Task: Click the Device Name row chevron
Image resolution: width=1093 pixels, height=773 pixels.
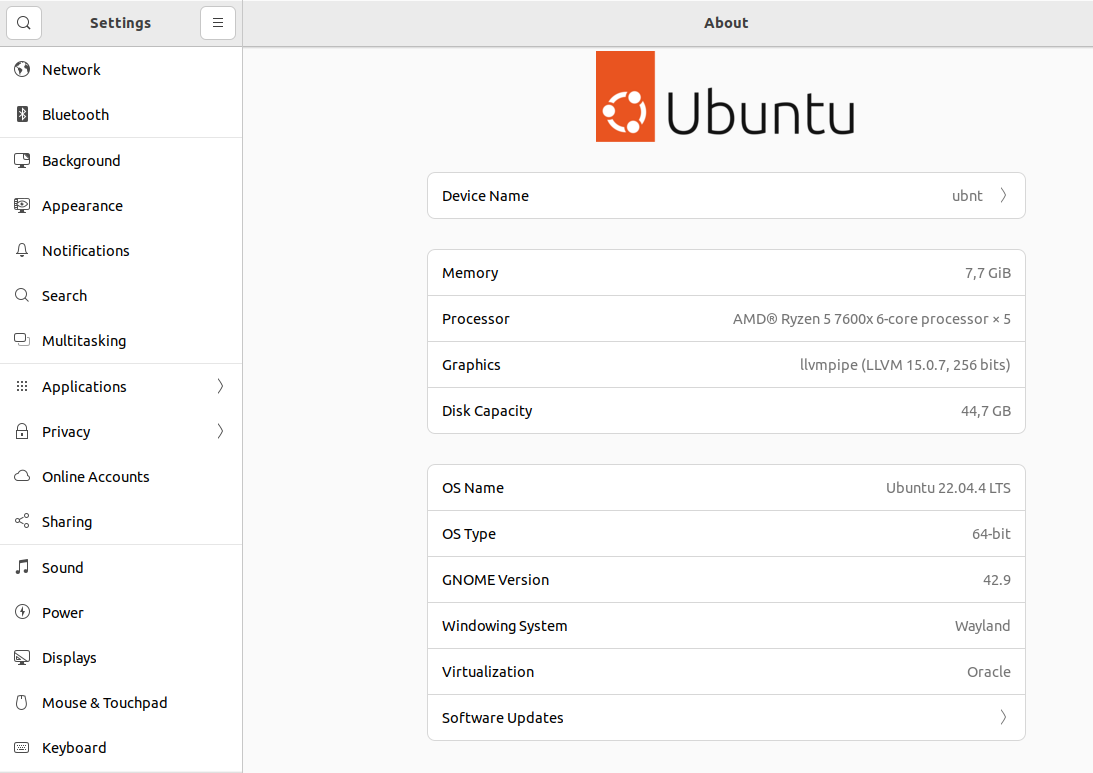Action: coord(1004,196)
